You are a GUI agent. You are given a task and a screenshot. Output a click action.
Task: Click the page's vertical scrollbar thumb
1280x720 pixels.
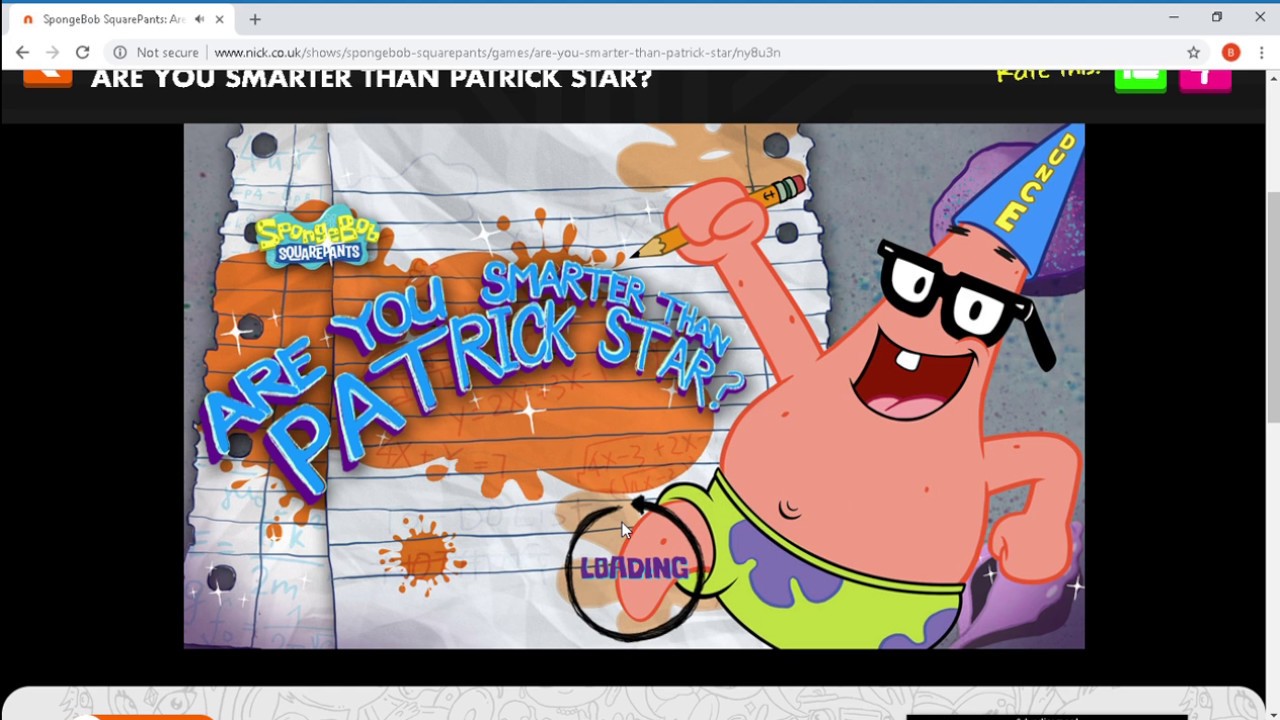point(1272,308)
